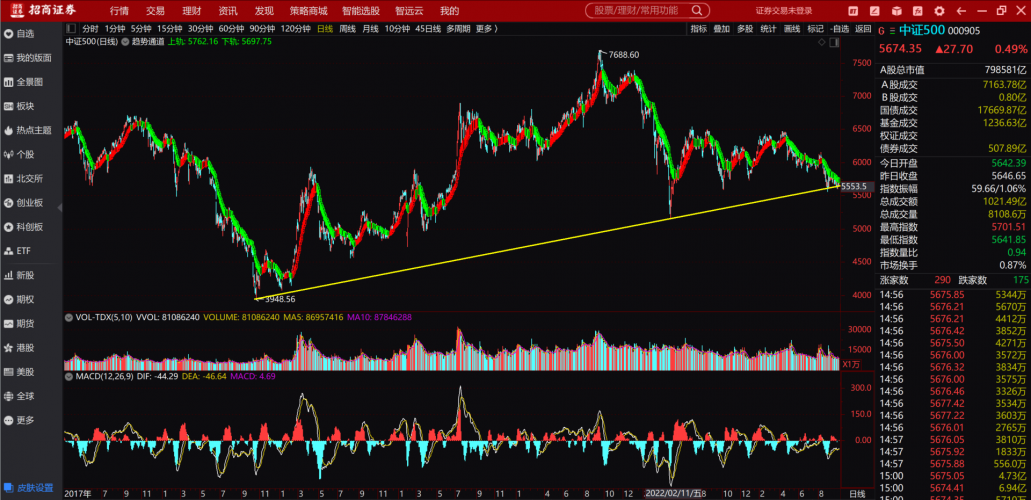This screenshot has height=500, width=1031.
Task: Expand the MACD indicator dropdown
Action: 70,377
